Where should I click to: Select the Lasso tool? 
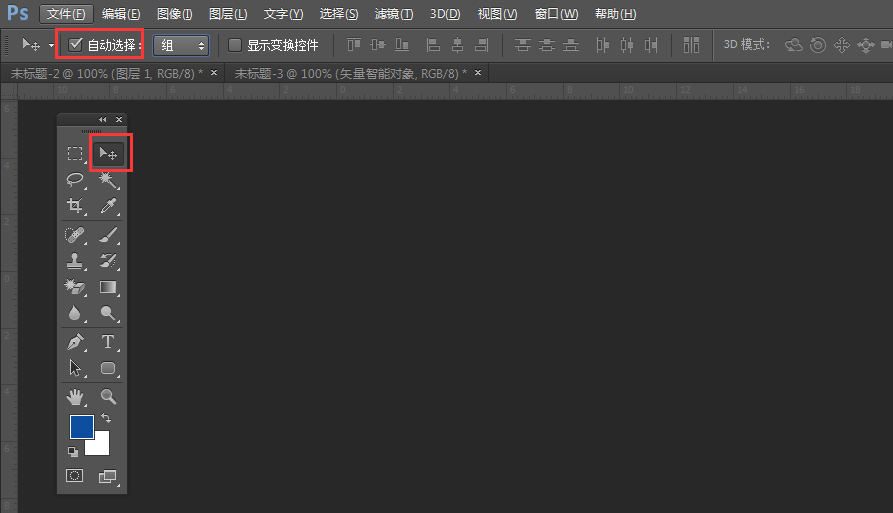coord(75,180)
